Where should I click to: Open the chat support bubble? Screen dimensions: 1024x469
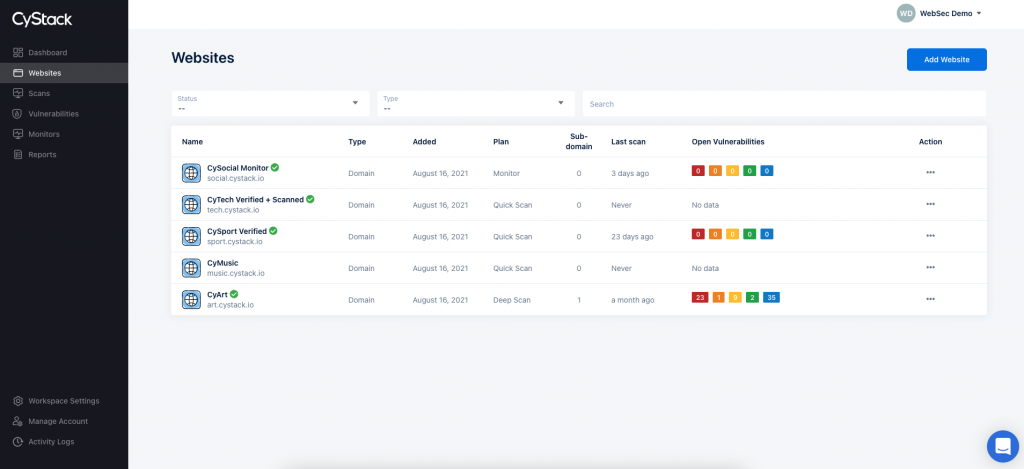1002,446
